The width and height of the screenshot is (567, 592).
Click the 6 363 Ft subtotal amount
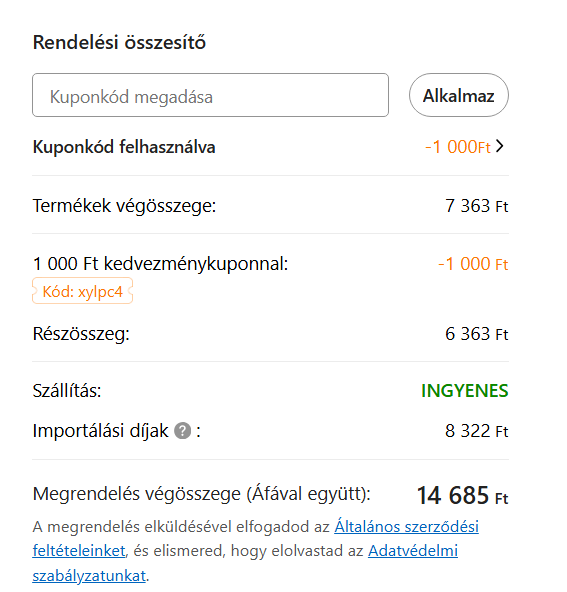477,334
